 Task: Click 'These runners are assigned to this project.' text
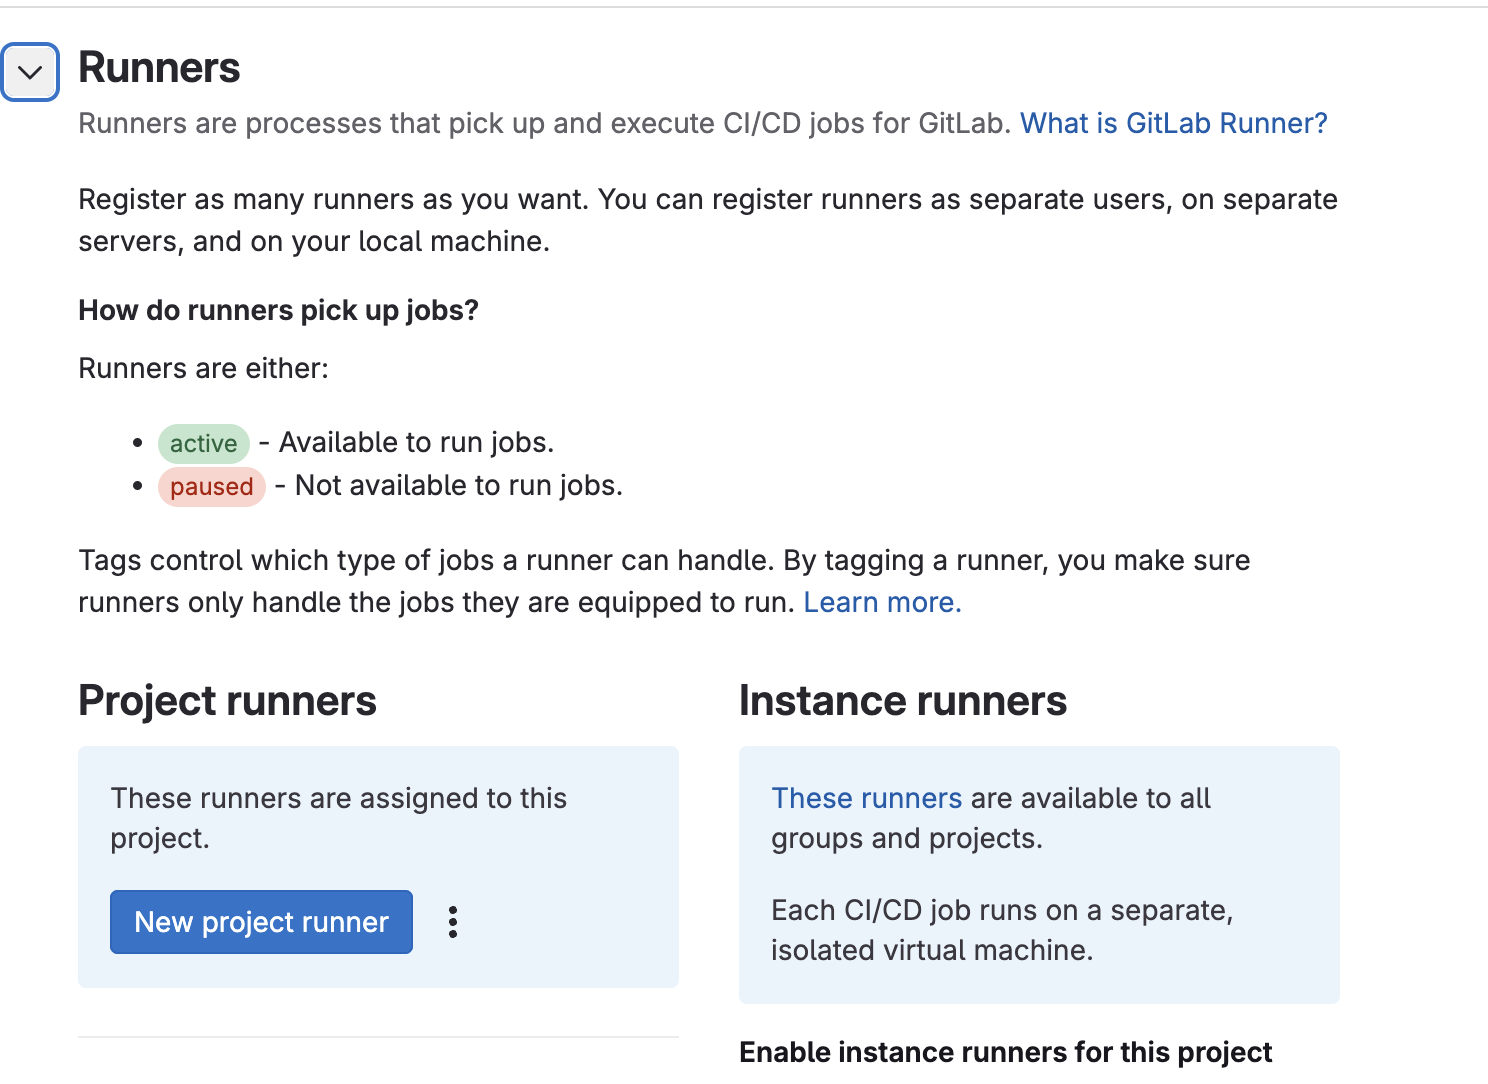[x=339, y=818]
